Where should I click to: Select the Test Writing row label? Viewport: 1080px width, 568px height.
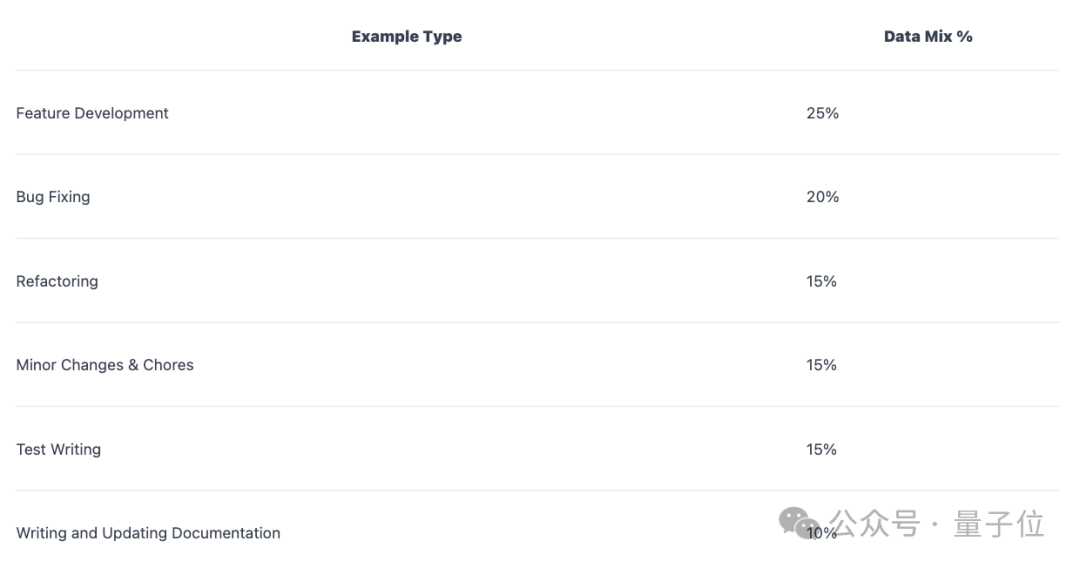coord(58,449)
